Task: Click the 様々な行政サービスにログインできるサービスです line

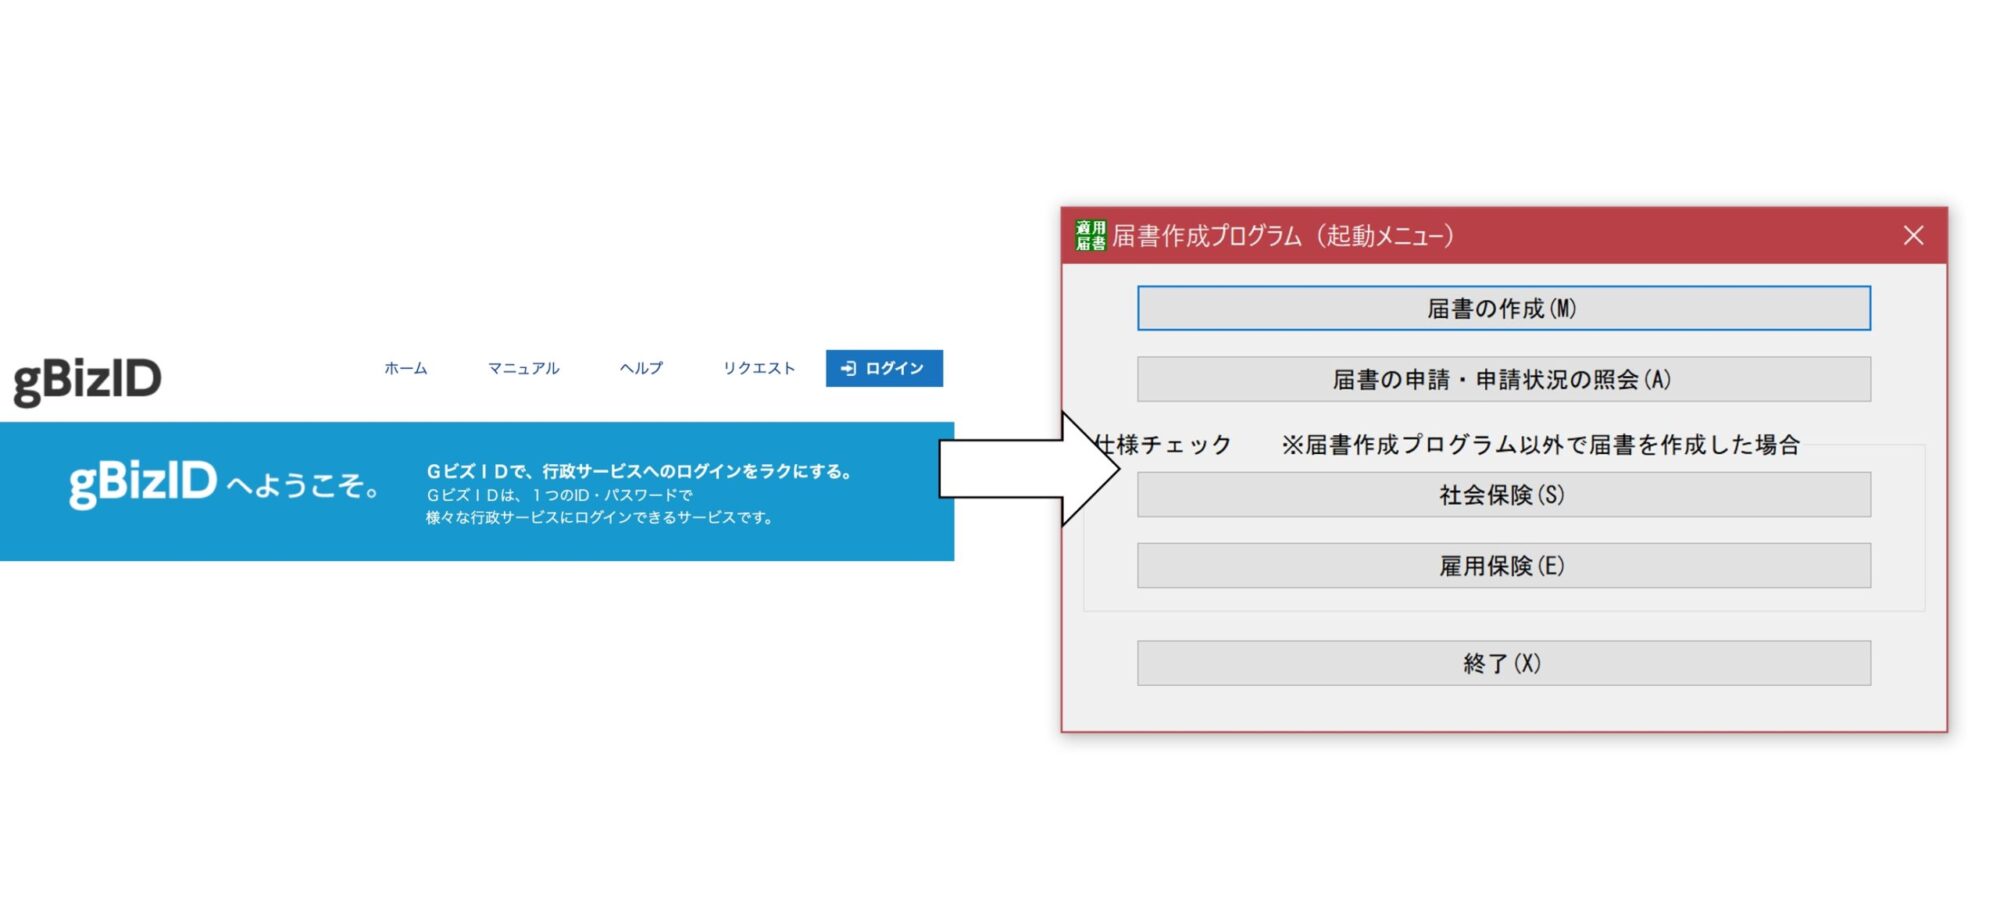Action: tap(600, 517)
